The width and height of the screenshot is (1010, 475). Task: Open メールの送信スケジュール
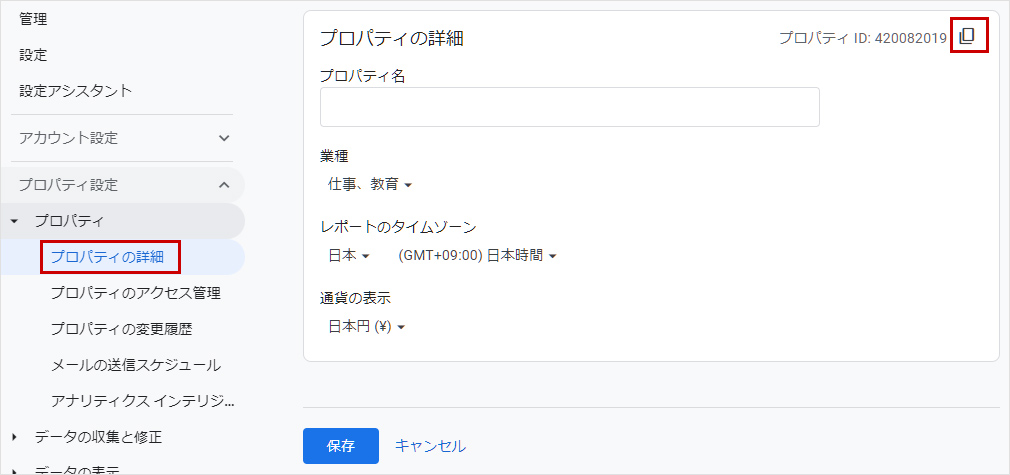(x=135, y=365)
